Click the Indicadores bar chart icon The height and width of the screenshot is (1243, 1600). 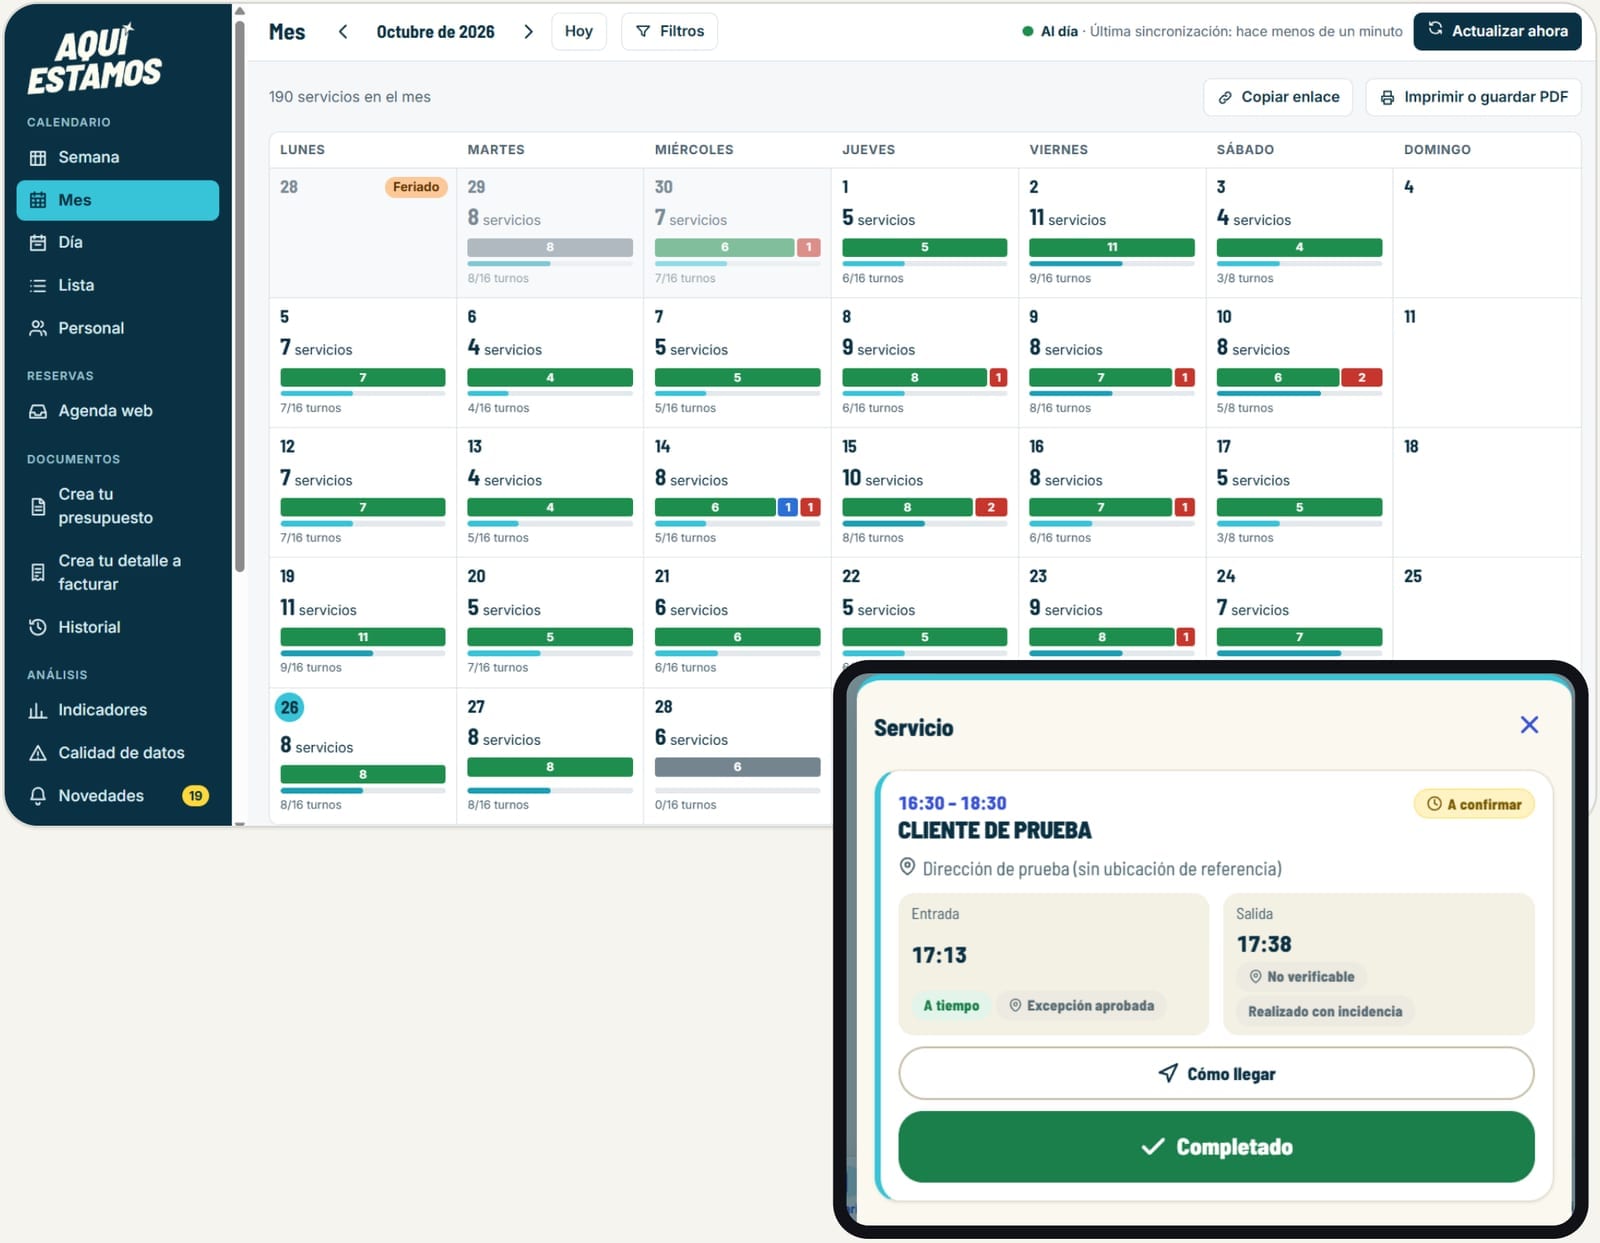pos(38,710)
